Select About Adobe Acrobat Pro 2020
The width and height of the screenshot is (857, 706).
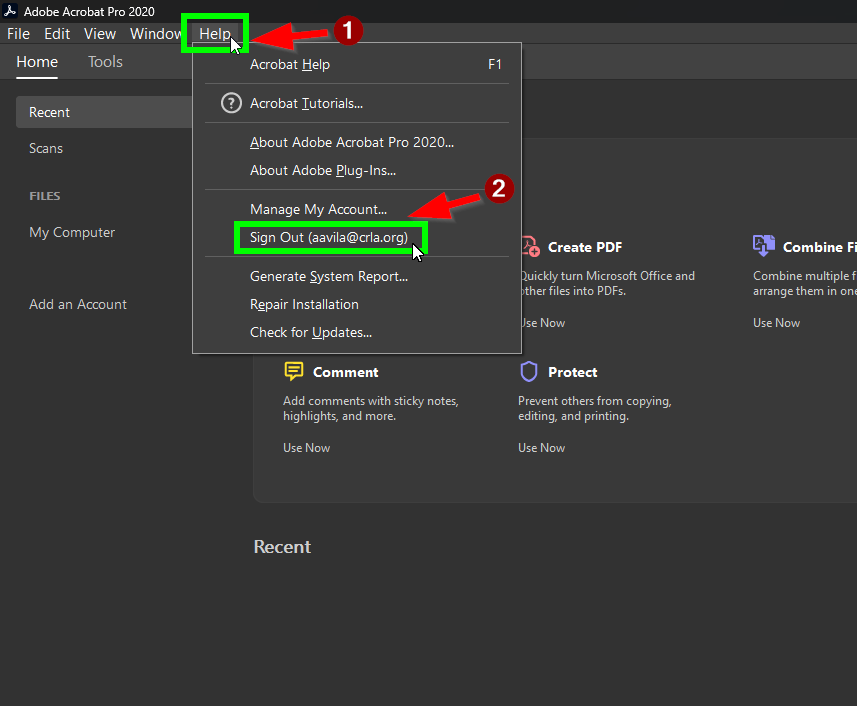pos(357,143)
